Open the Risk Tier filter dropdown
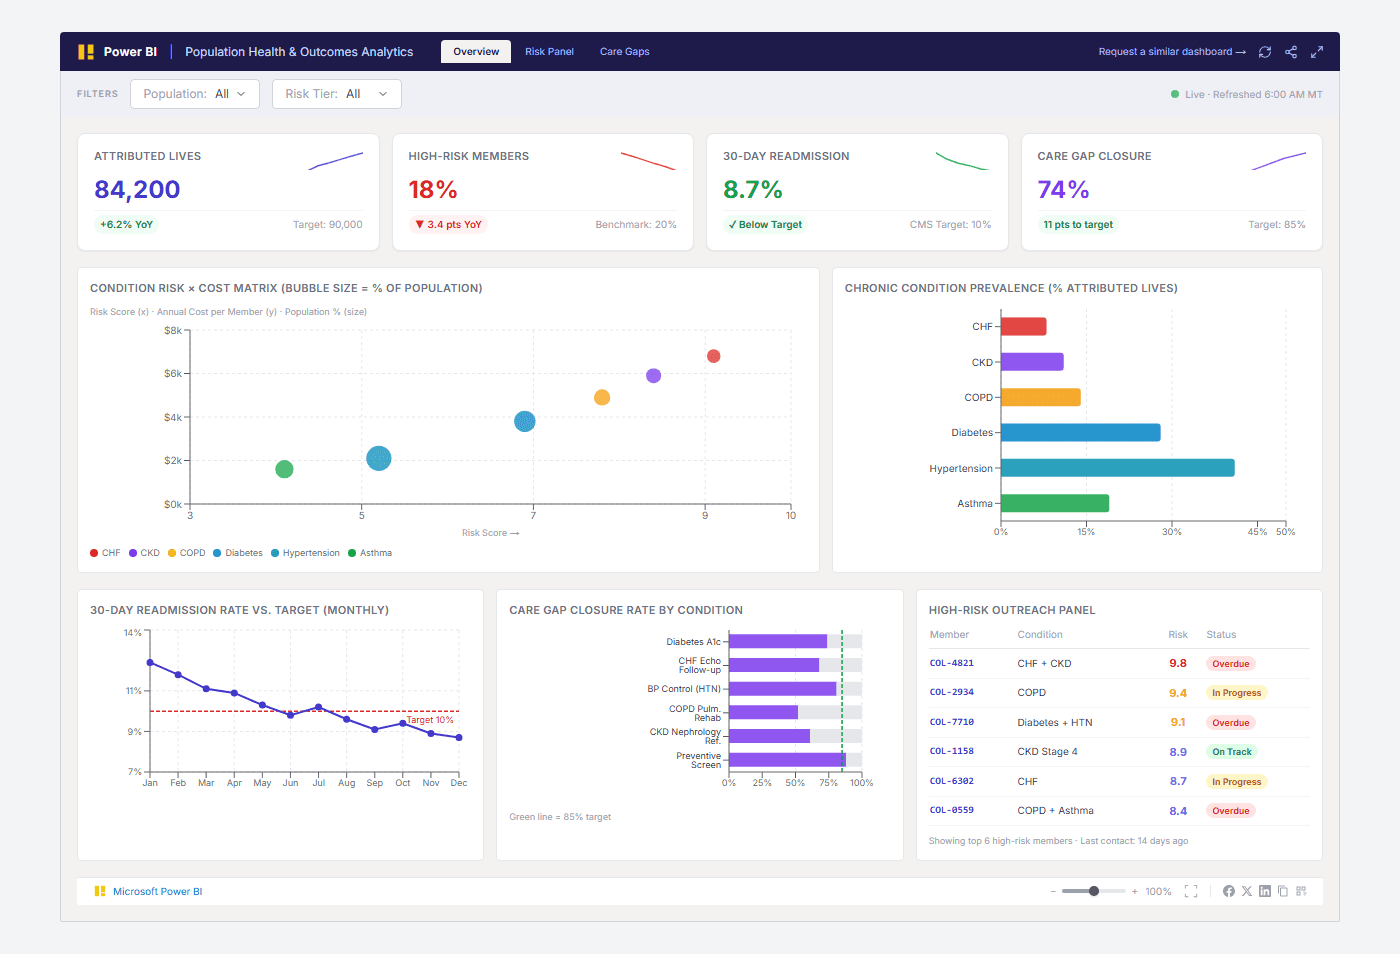Screen dimensions: 1400x954 click(337, 94)
